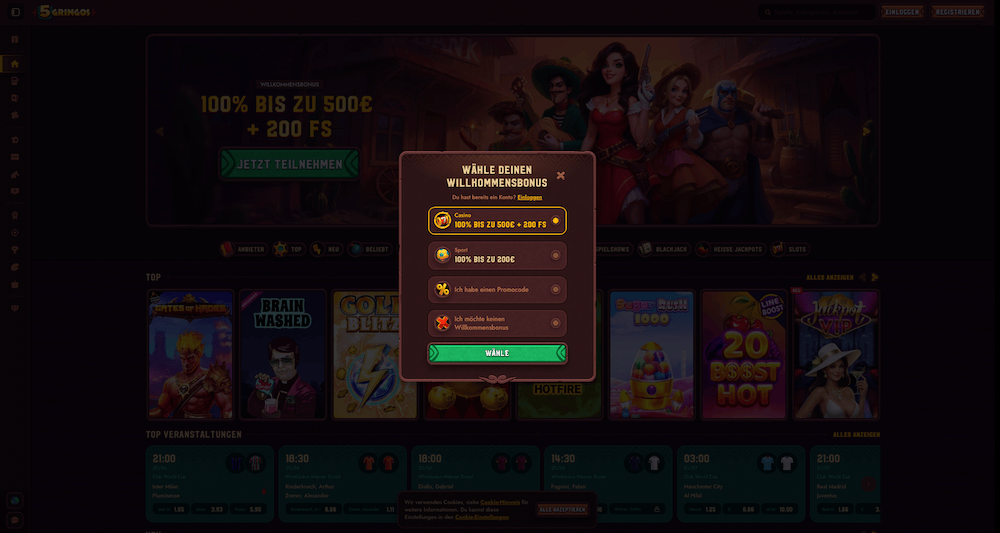Close the Willkommensbonus dialog with the X

point(561,175)
